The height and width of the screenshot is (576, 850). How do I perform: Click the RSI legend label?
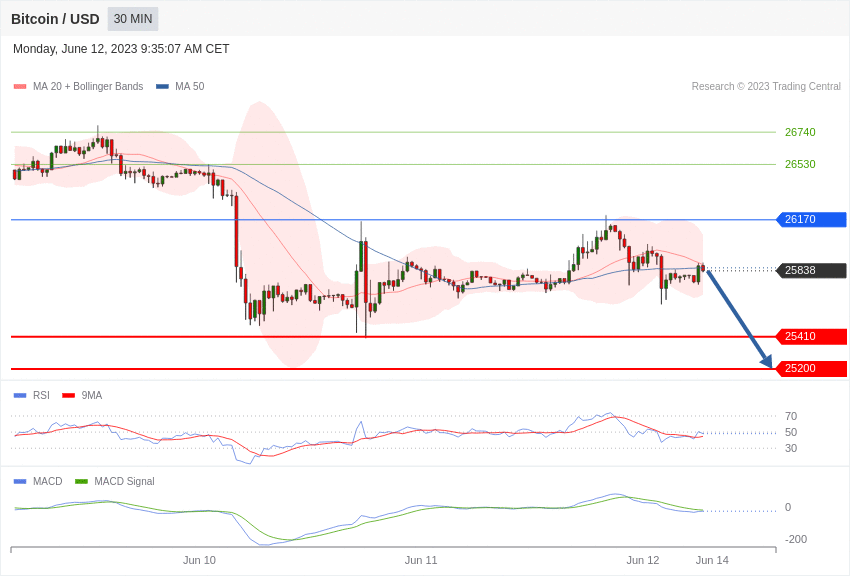click(41, 396)
